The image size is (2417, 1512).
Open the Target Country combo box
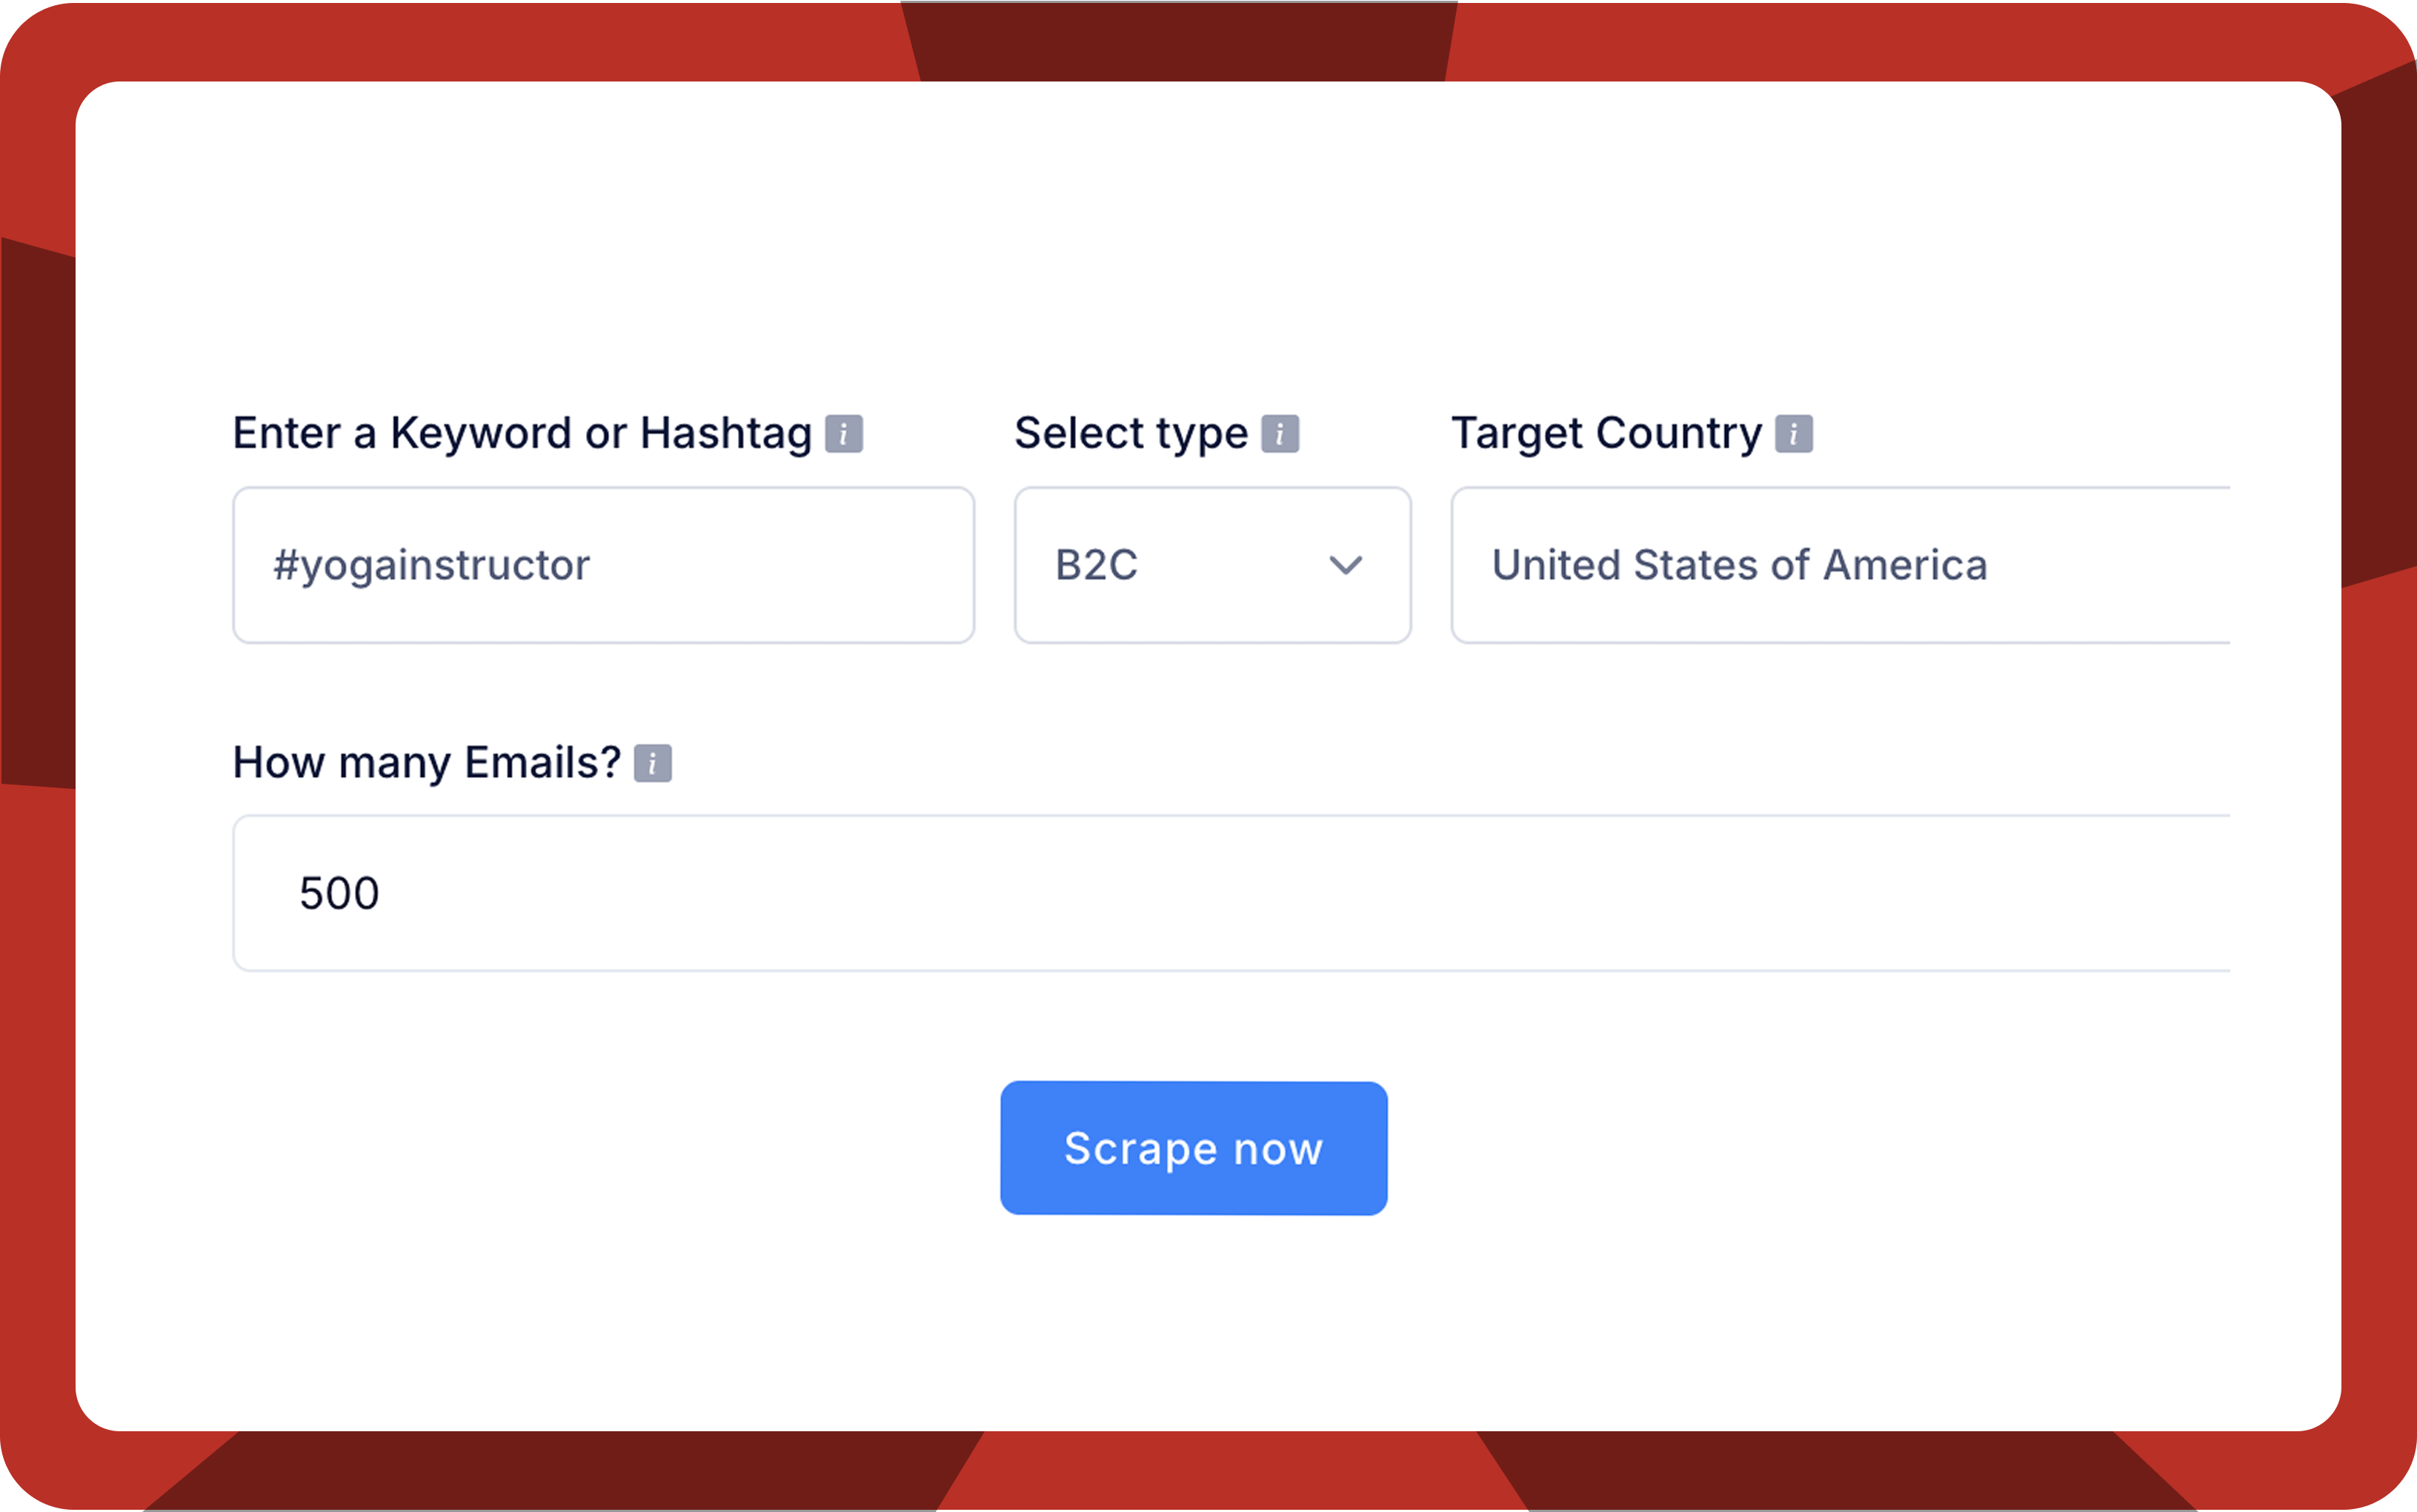point(1841,566)
